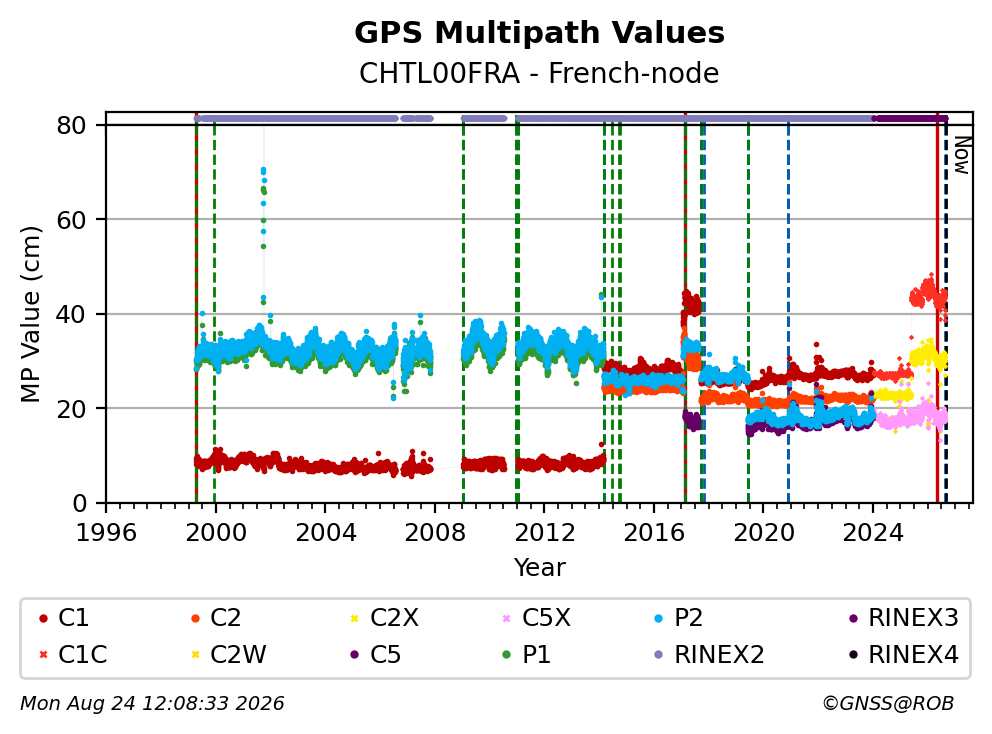Click the C1 legend marker
Screen dimensions: 992x734
43,618
